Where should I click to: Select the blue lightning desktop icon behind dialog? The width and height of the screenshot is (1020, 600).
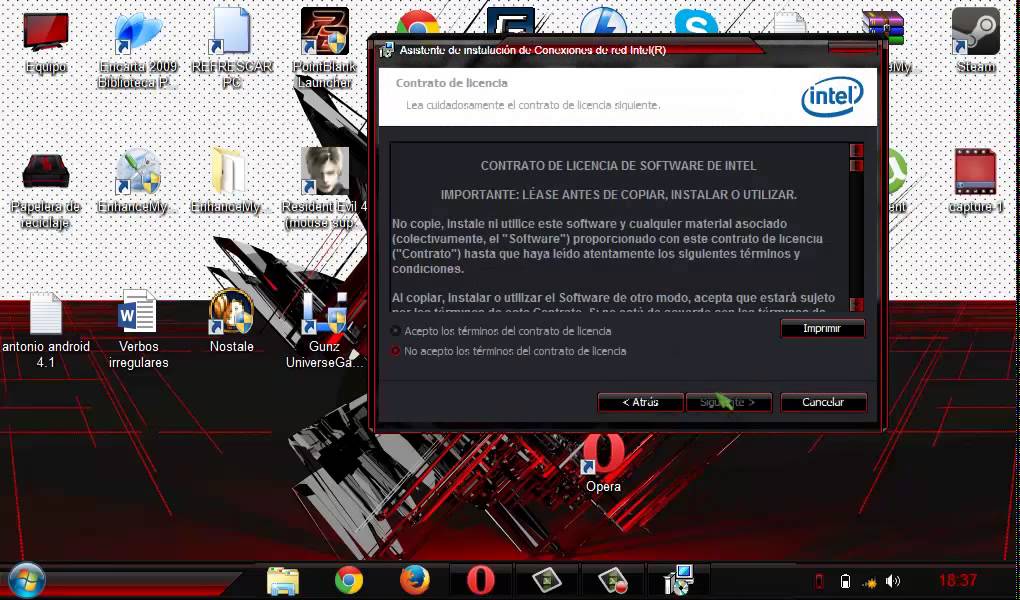(x=603, y=22)
